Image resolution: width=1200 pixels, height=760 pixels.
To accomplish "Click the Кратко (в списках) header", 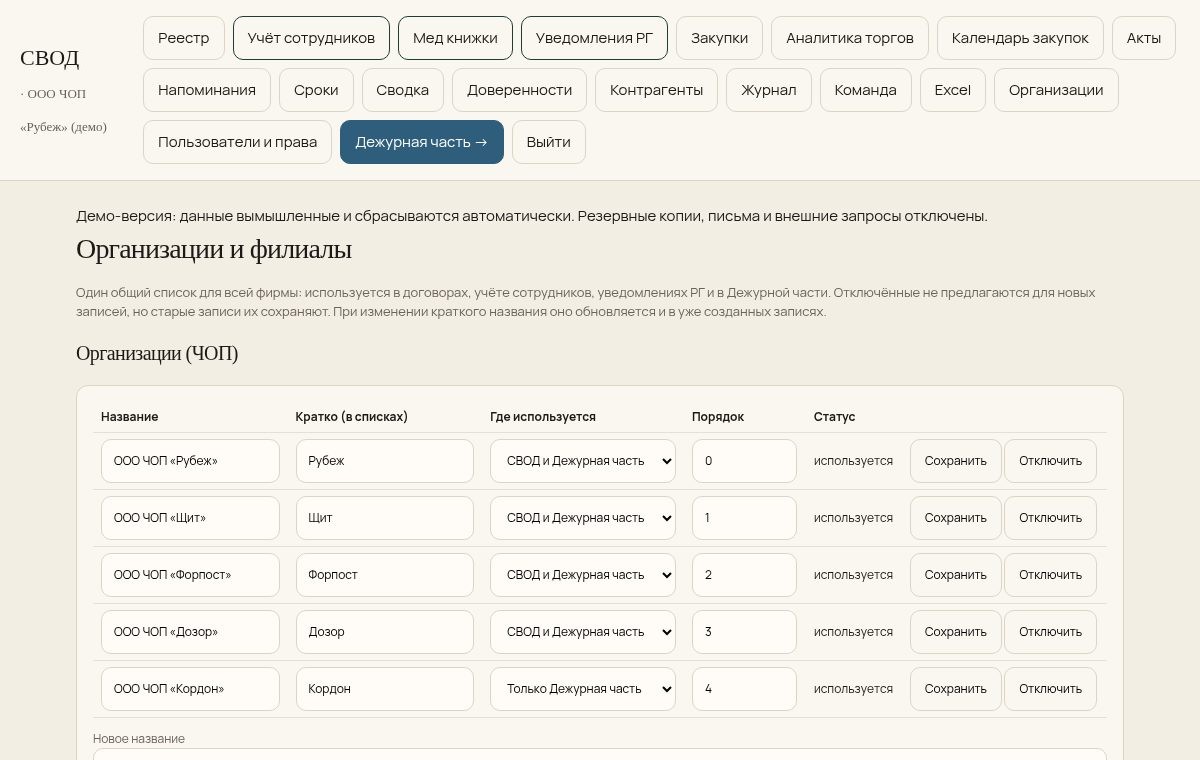I will point(352,417).
